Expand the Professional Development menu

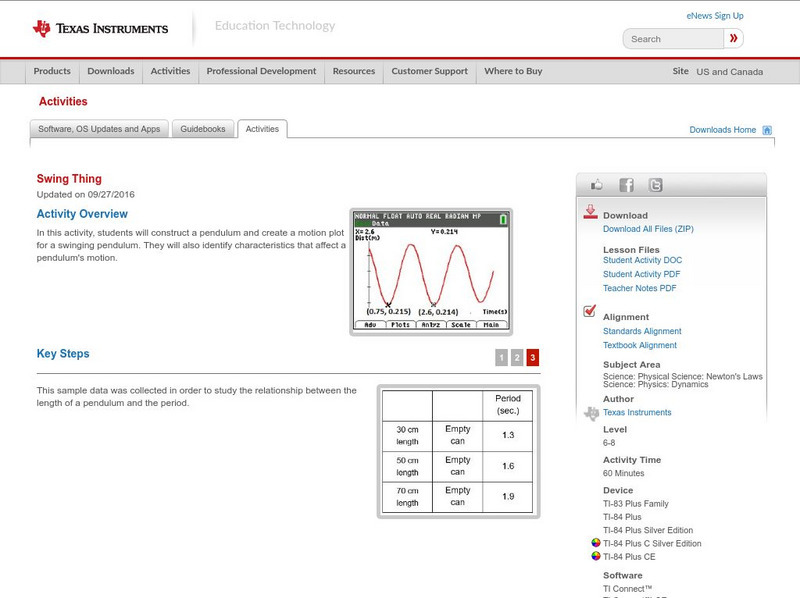(261, 71)
